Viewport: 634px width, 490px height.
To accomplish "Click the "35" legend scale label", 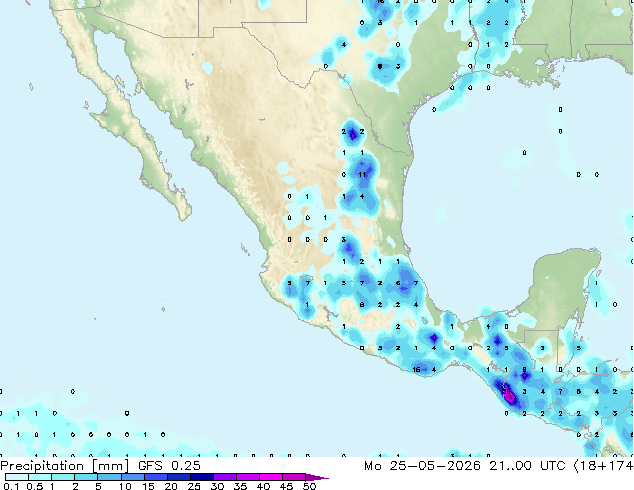I will [x=241, y=486].
